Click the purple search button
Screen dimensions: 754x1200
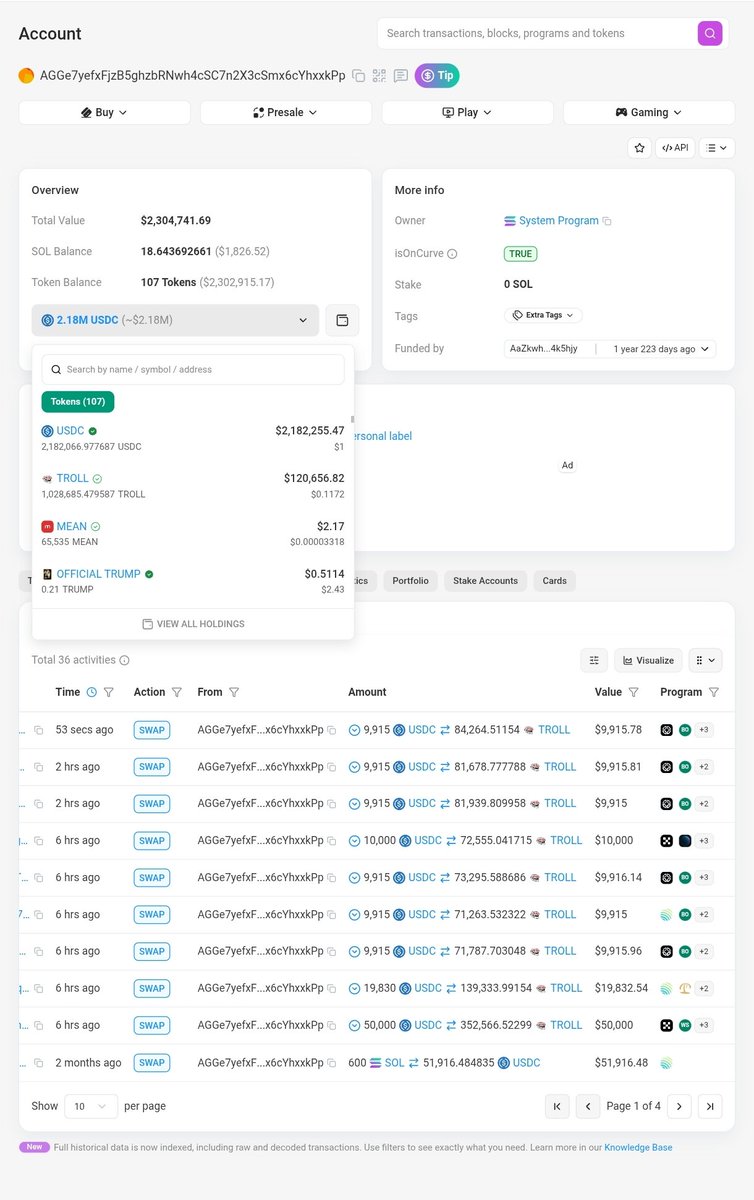coord(710,33)
